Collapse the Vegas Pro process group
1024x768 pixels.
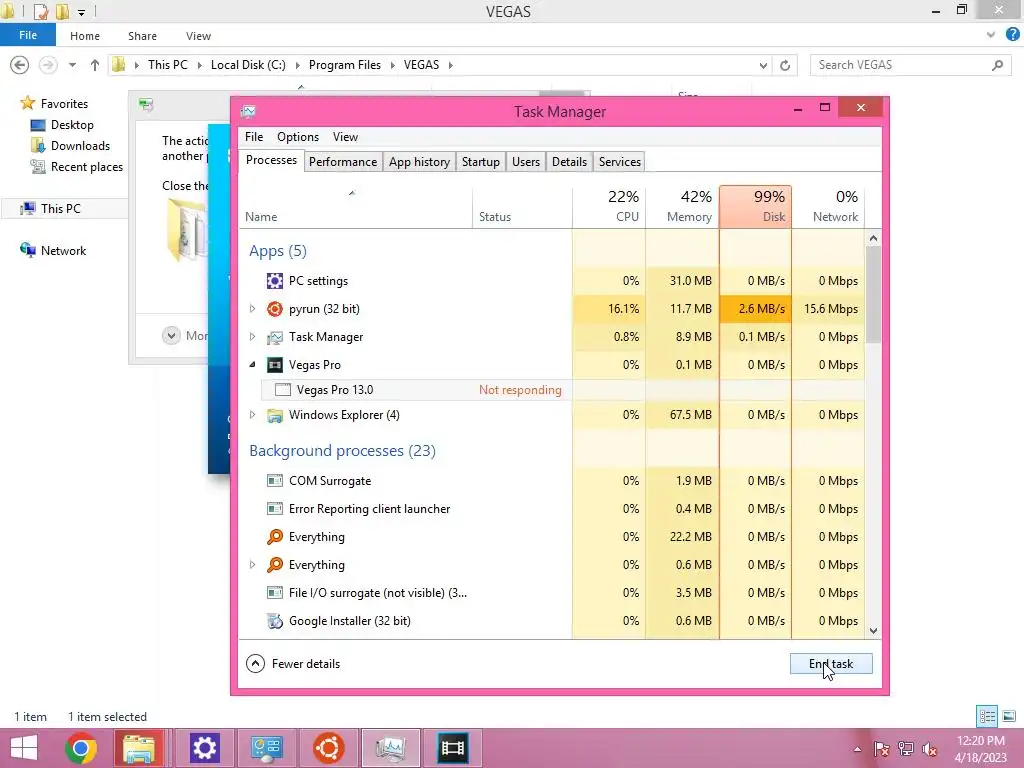click(x=253, y=365)
